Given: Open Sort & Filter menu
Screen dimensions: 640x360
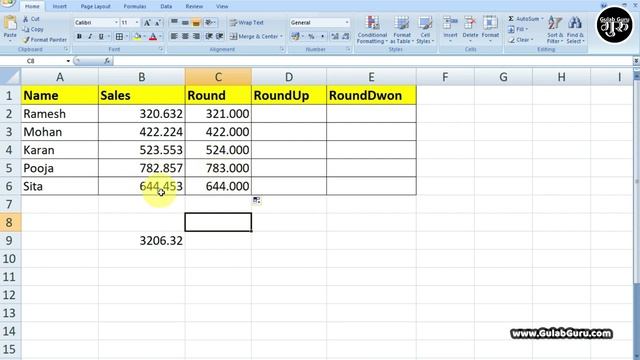Looking at the screenshot, I should point(555,30).
